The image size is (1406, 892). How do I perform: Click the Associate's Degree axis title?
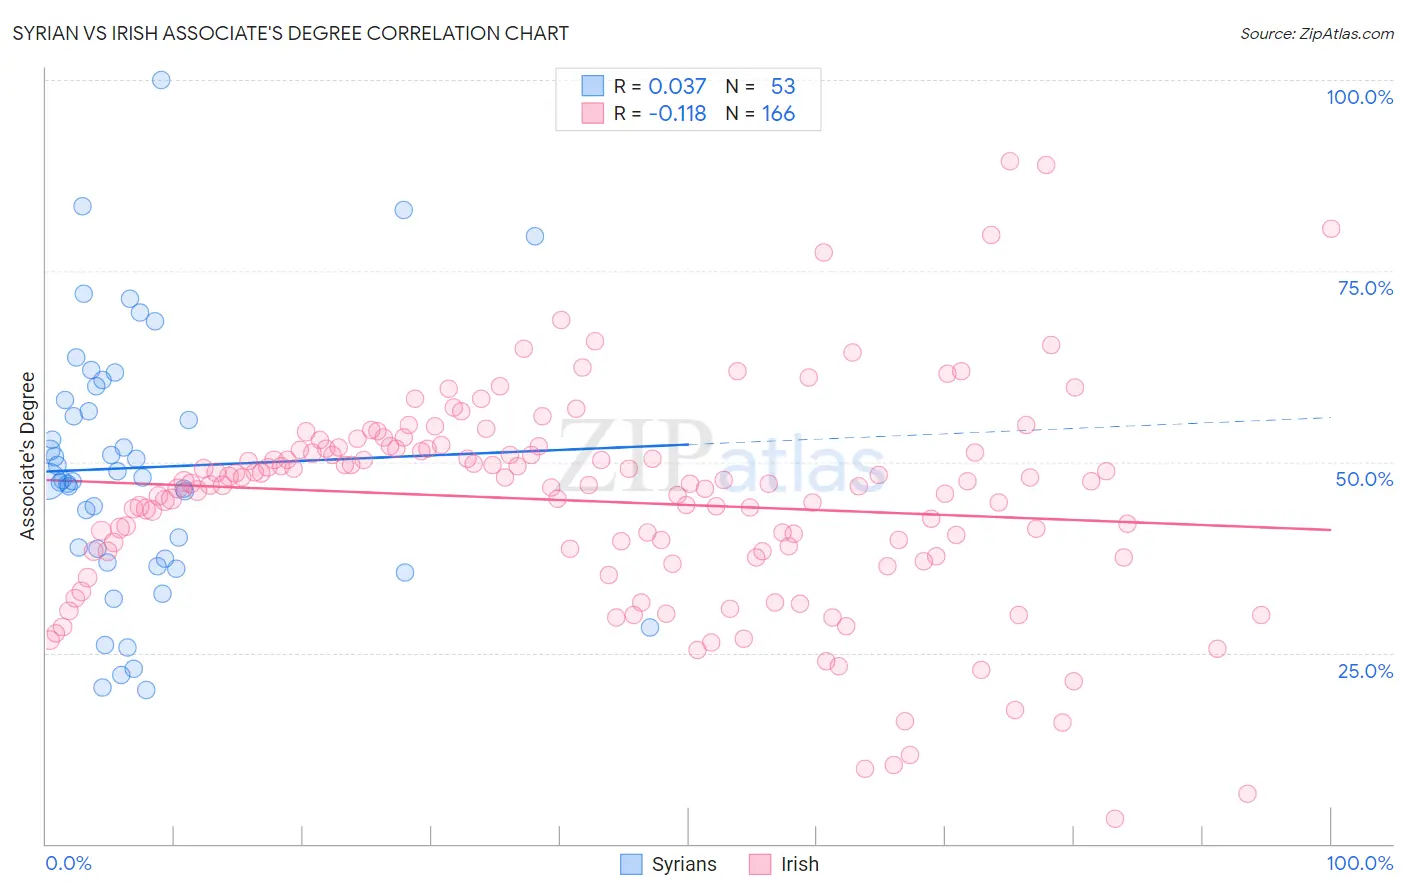pyautogui.click(x=28, y=456)
